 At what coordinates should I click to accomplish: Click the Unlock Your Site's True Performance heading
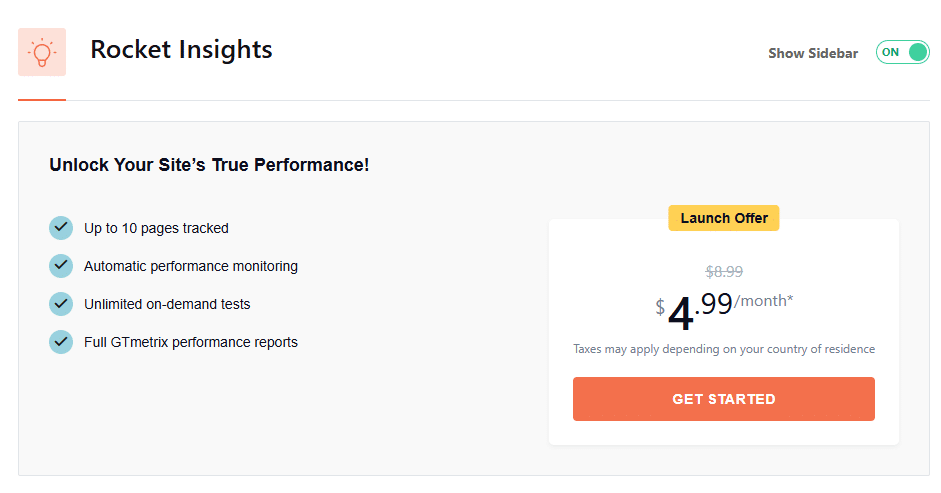209,165
